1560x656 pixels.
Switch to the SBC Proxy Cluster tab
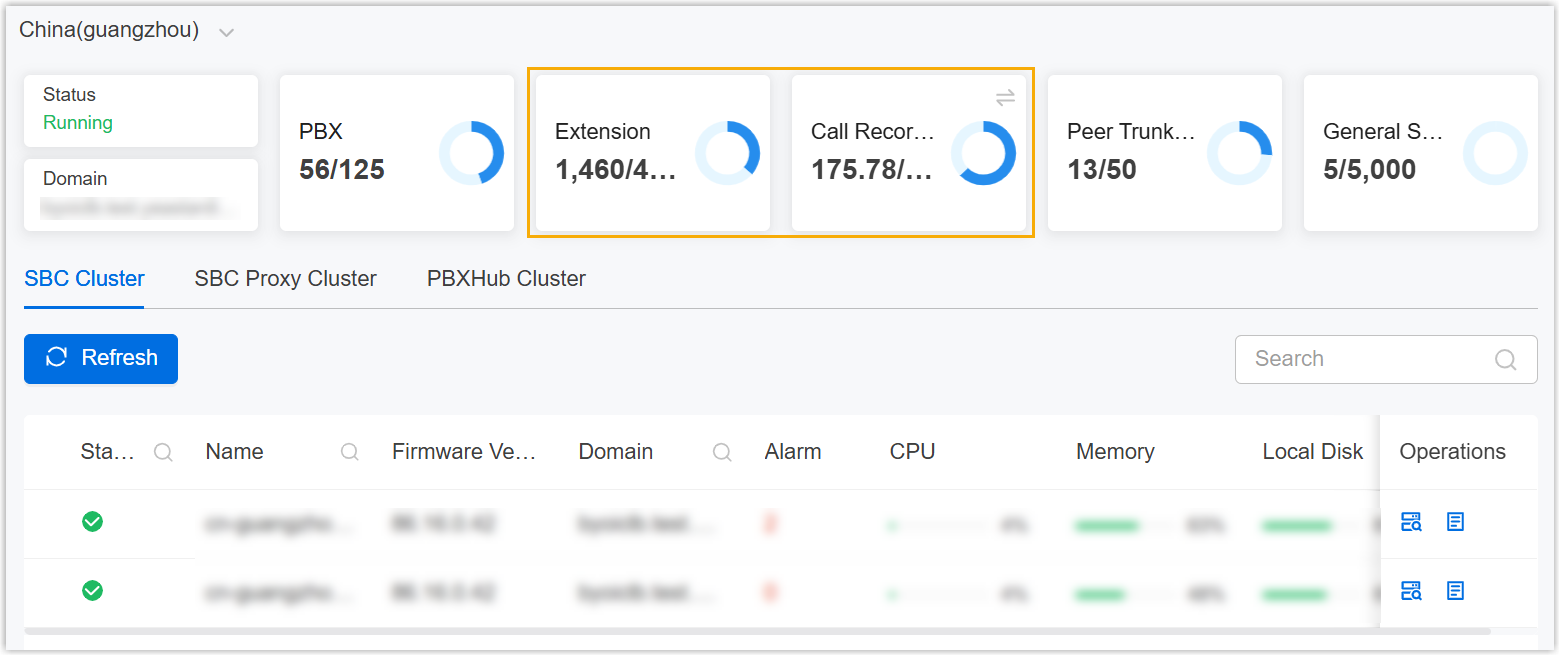285,279
